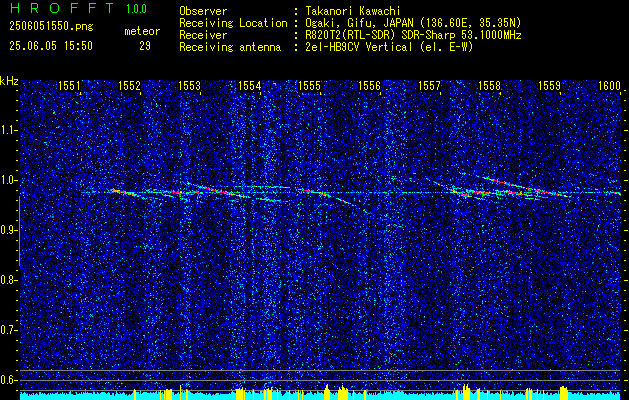Click the meteor count 29

145,46
